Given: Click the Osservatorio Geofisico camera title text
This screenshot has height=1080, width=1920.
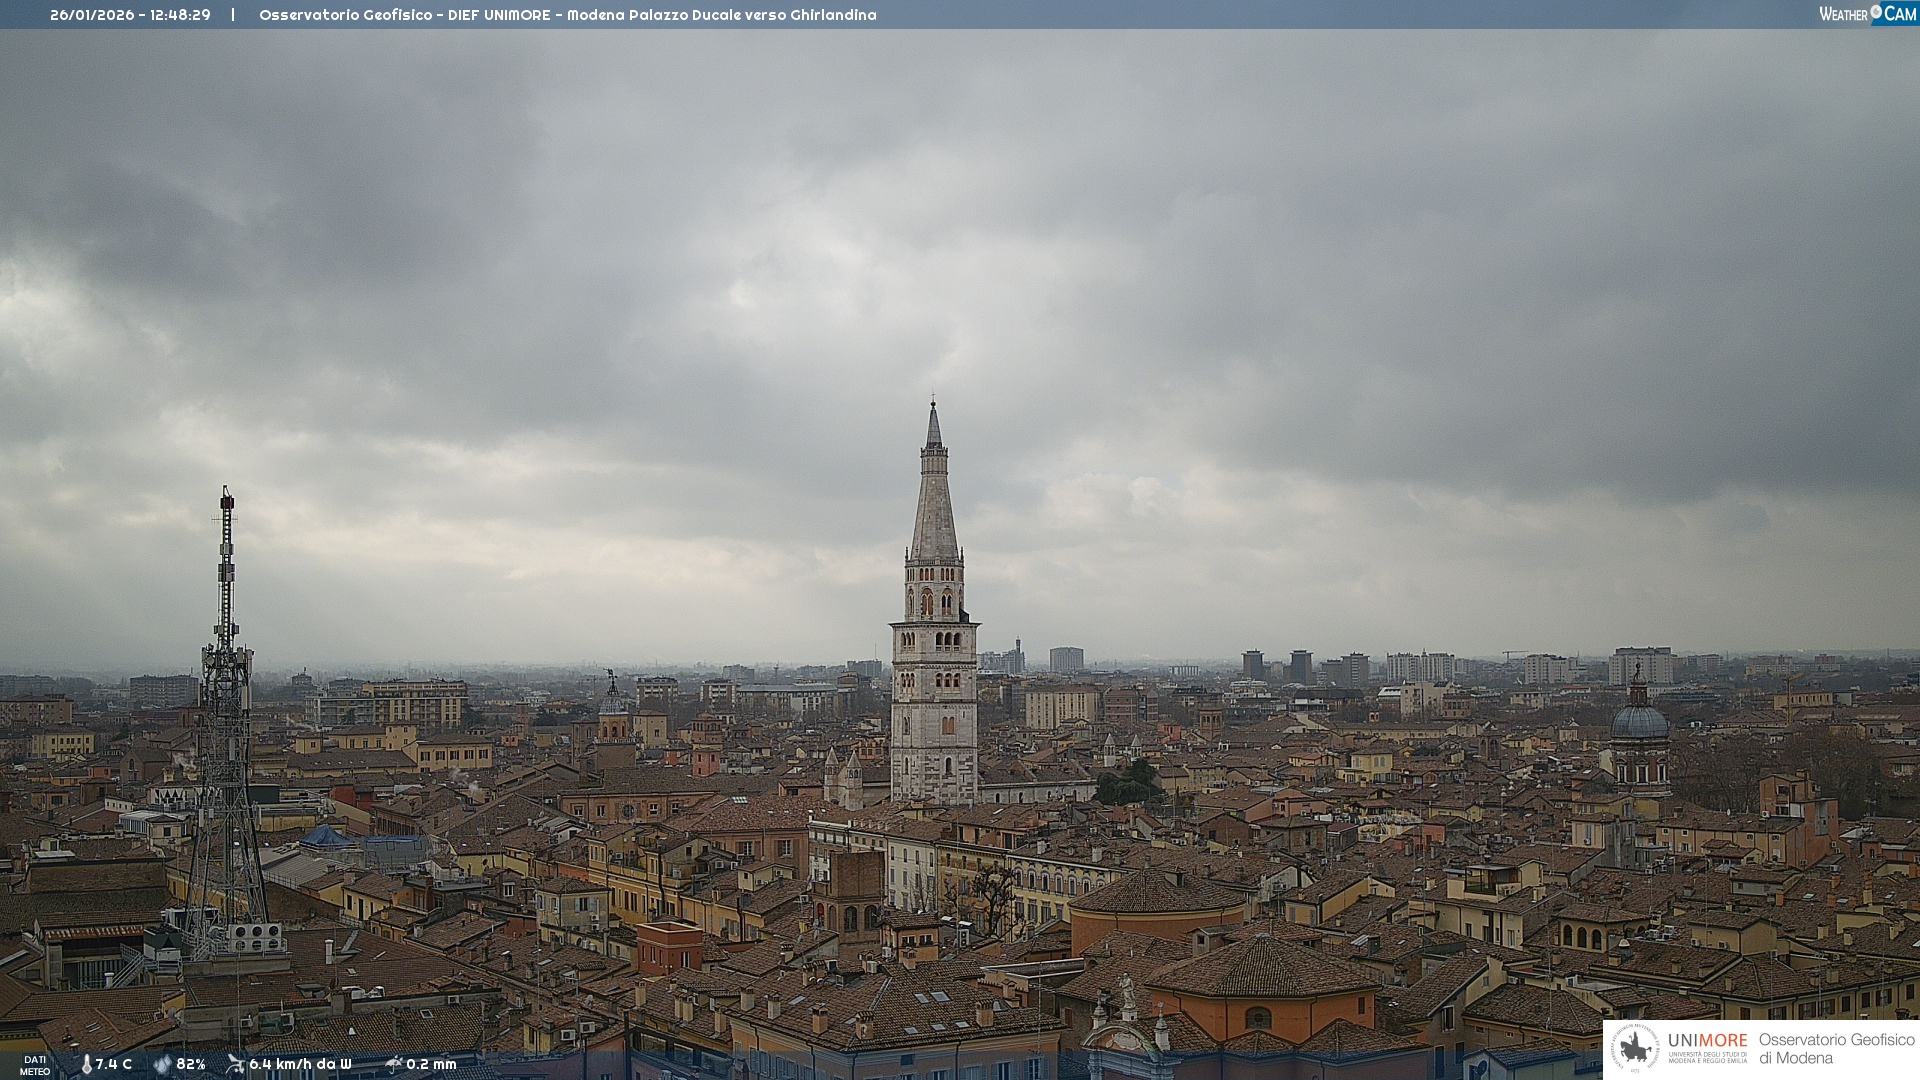Looking at the screenshot, I should point(567,15).
